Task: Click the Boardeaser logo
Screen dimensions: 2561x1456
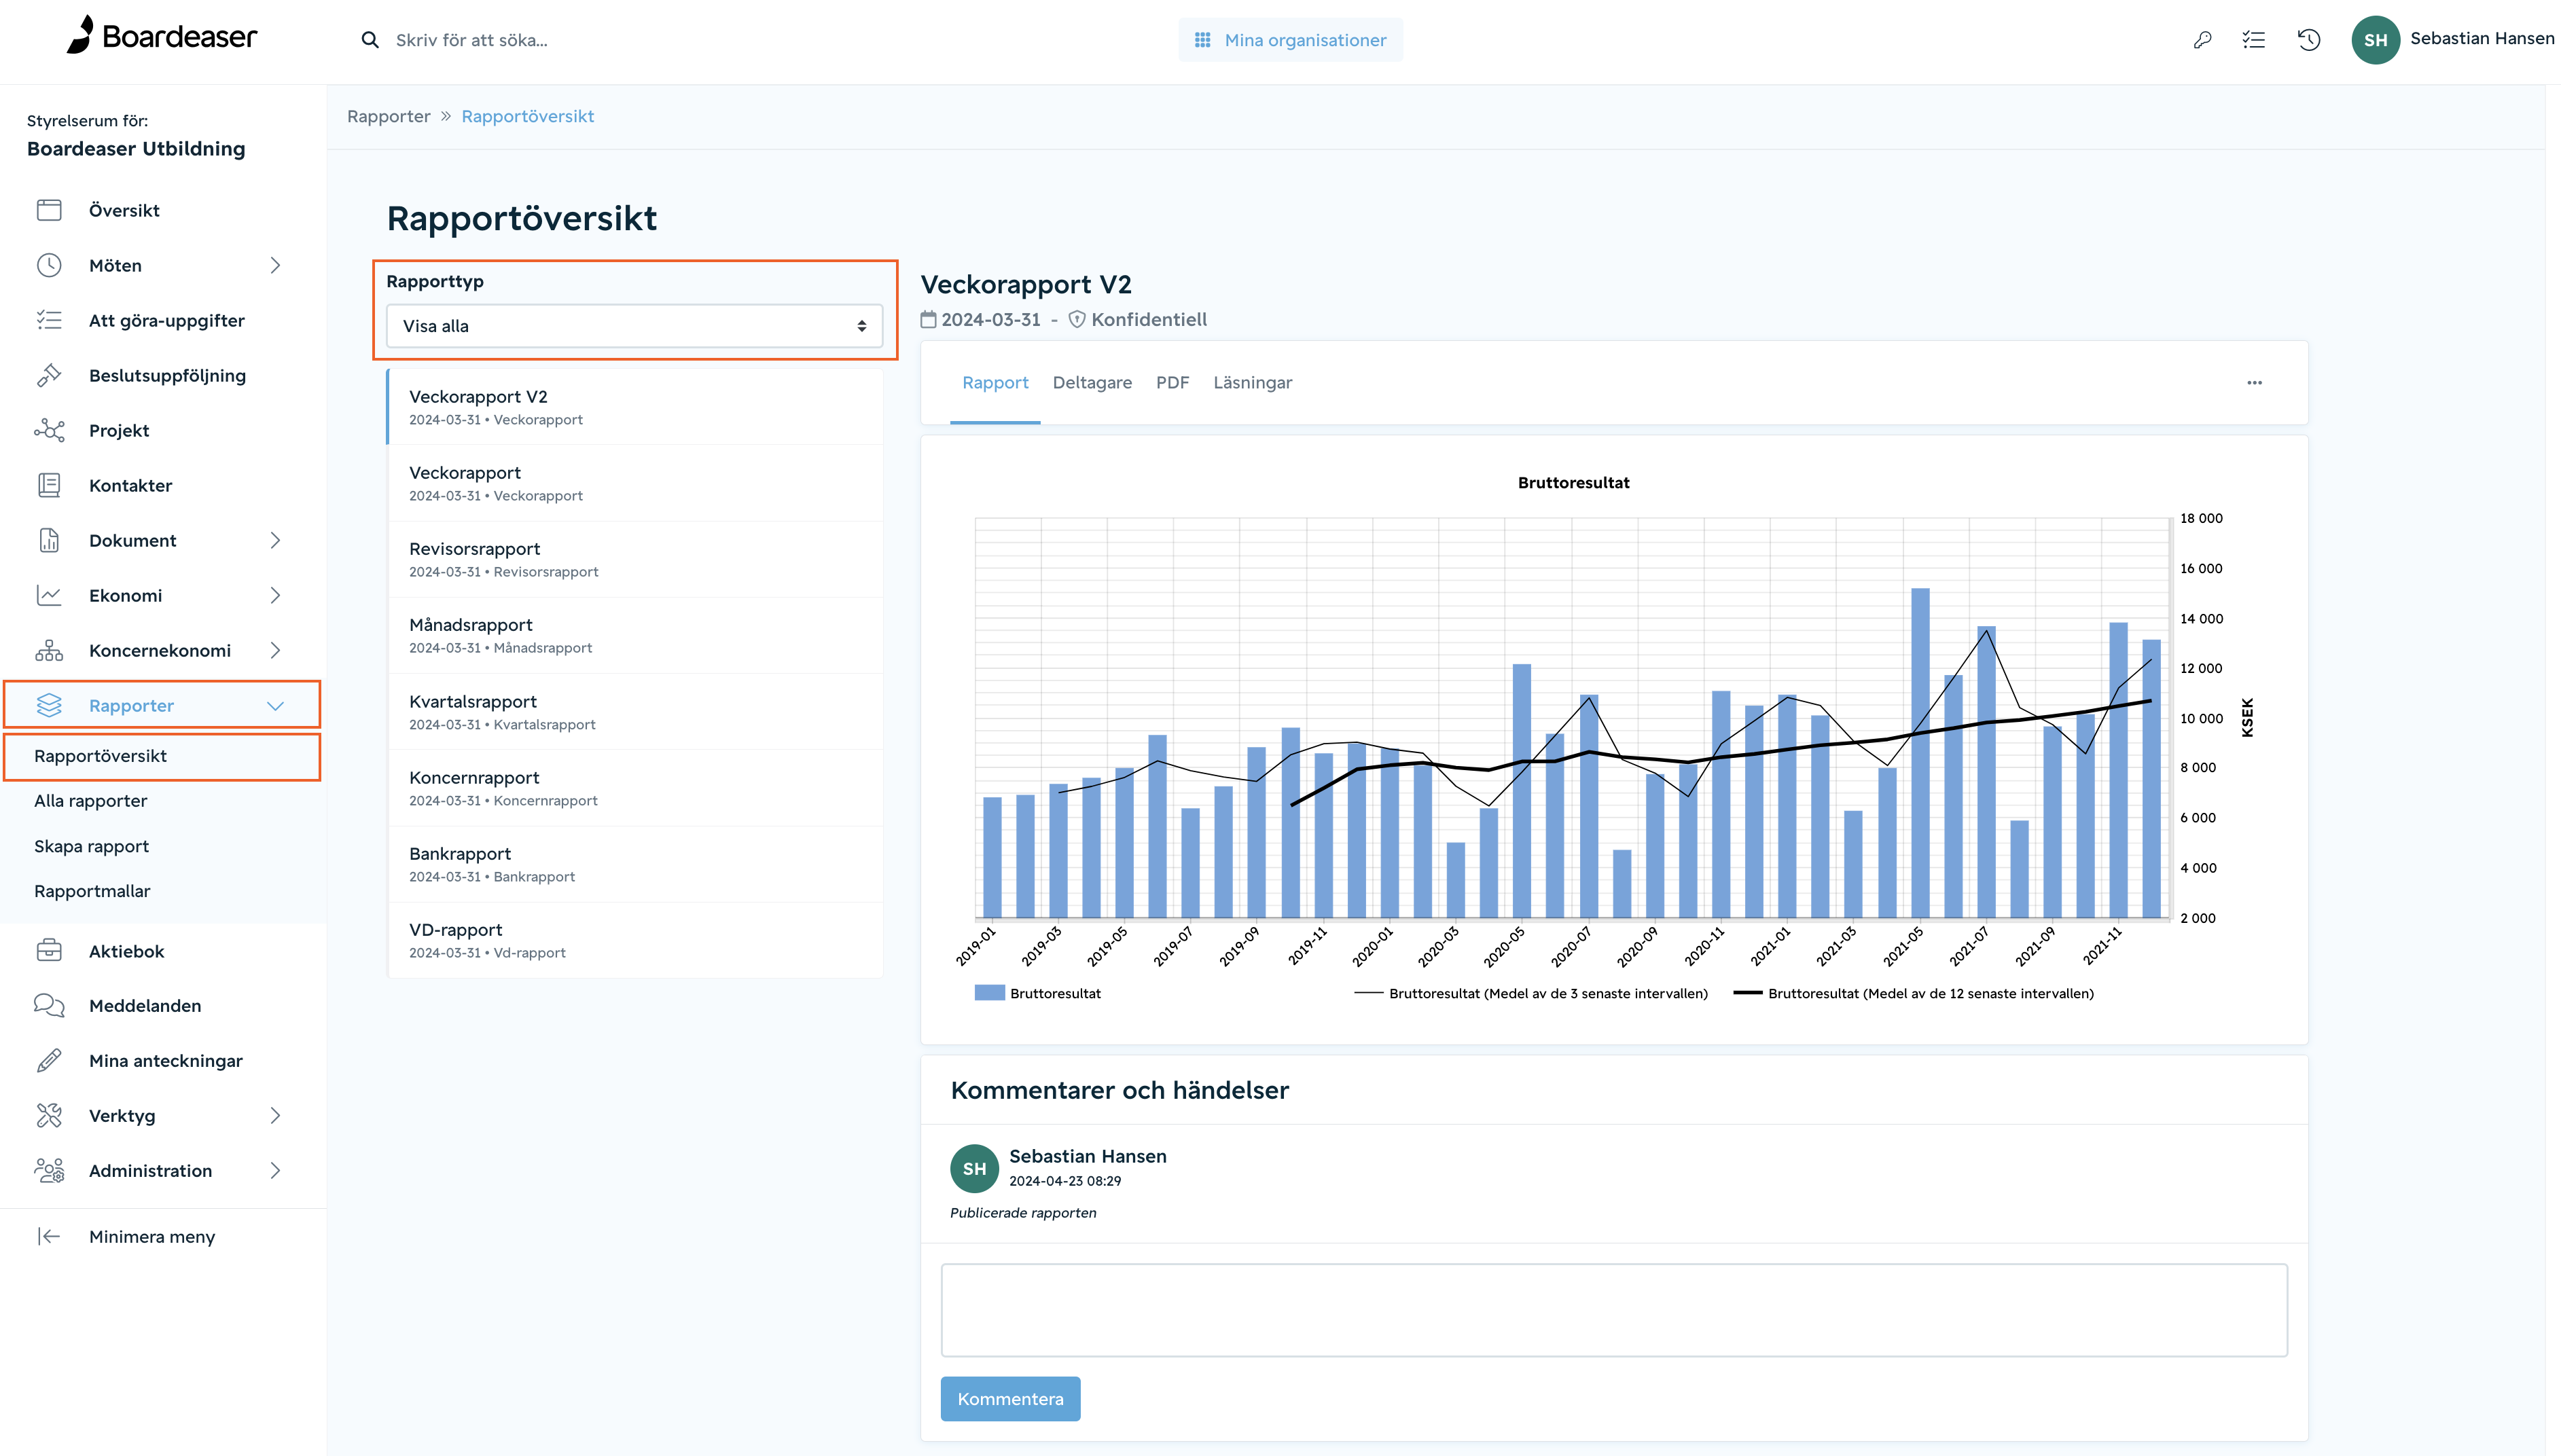Action: [x=161, y=36]
